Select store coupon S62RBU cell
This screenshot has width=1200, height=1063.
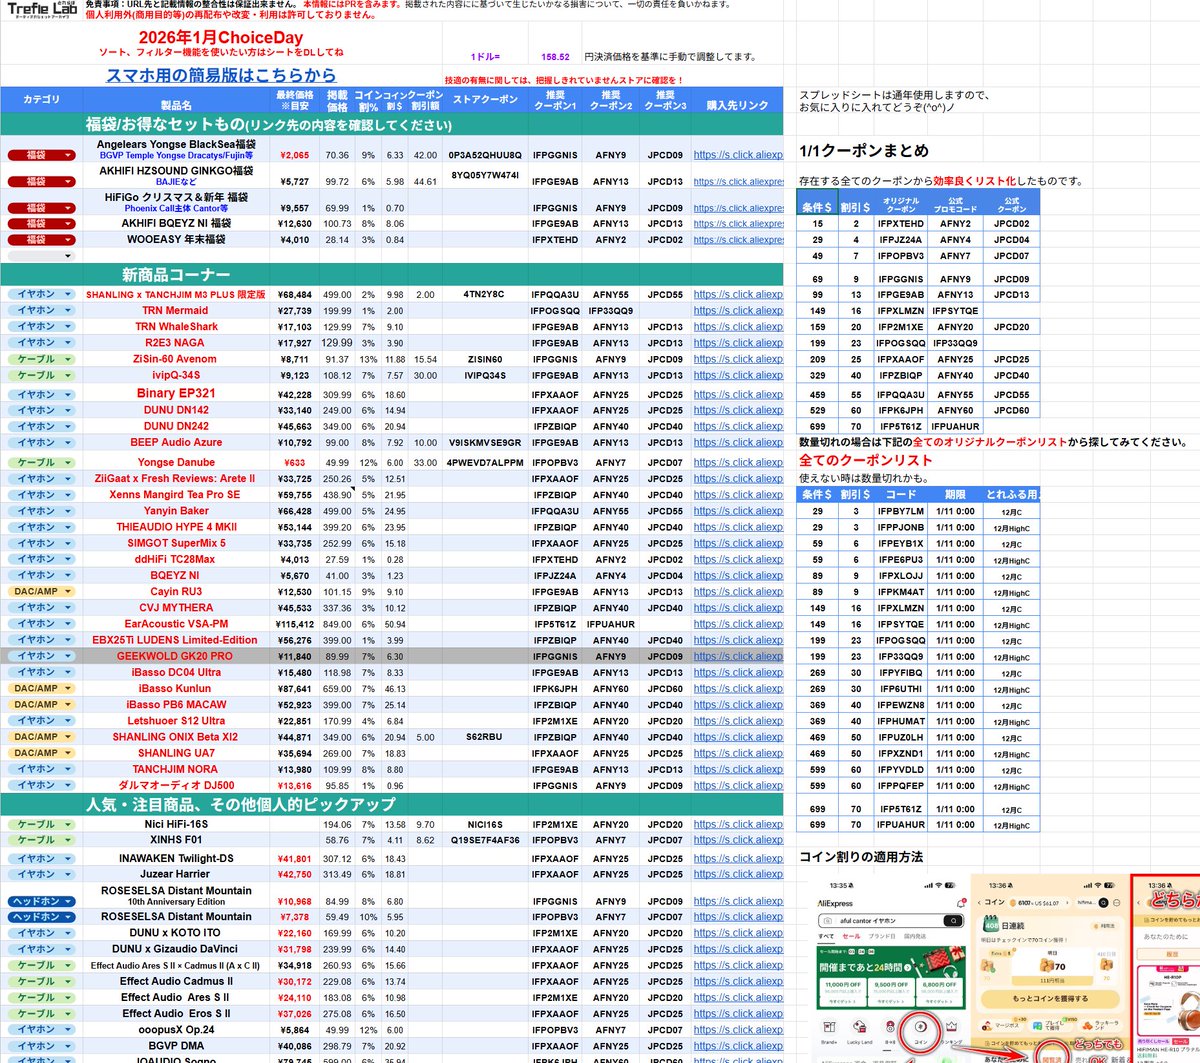coord(485,737)
